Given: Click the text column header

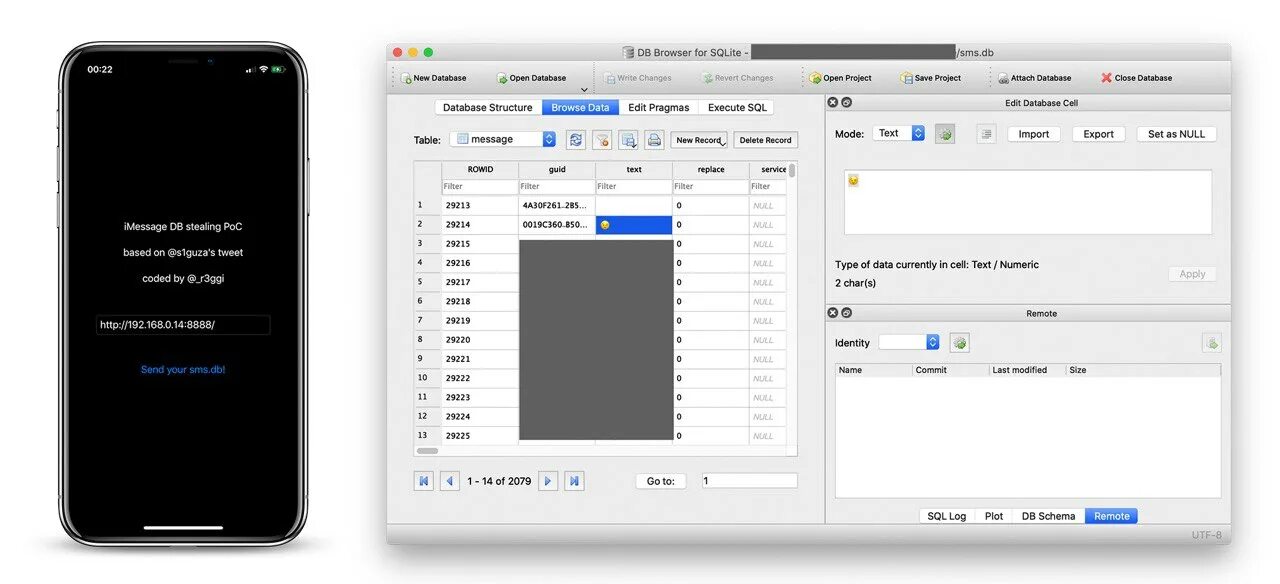Looking at the screenshot, I should coord(634,169).
